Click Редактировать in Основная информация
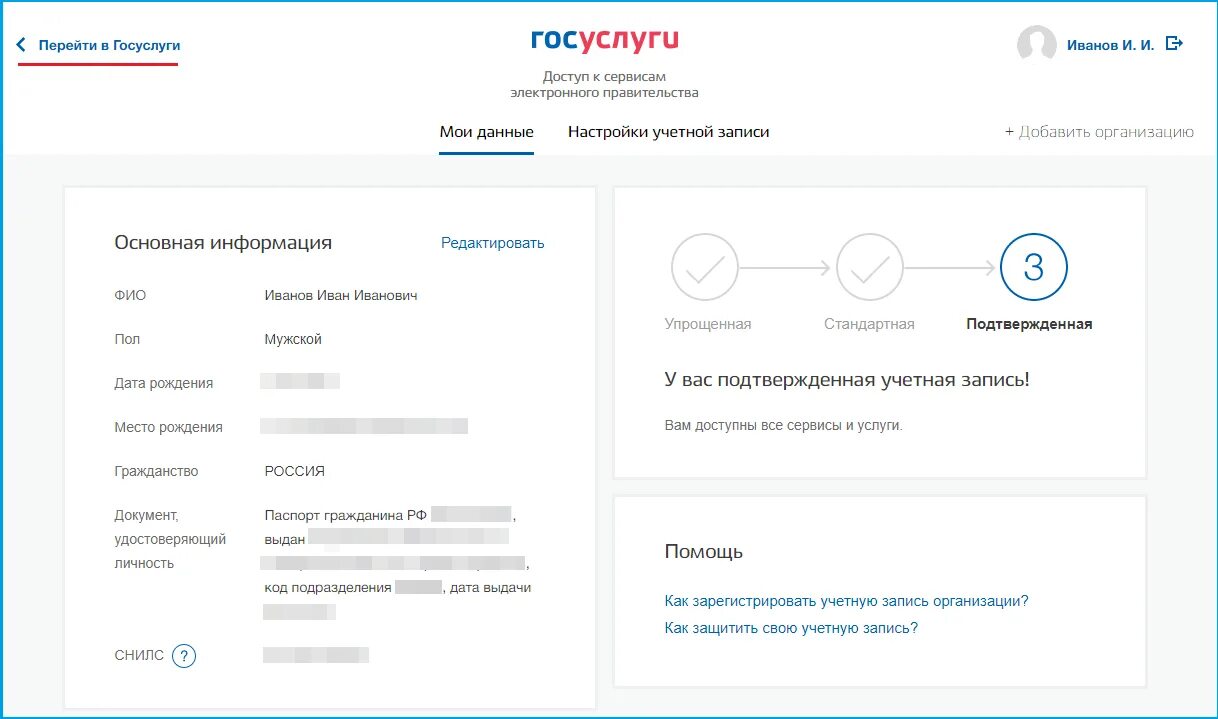1218x719 pixels. point(493,243)
